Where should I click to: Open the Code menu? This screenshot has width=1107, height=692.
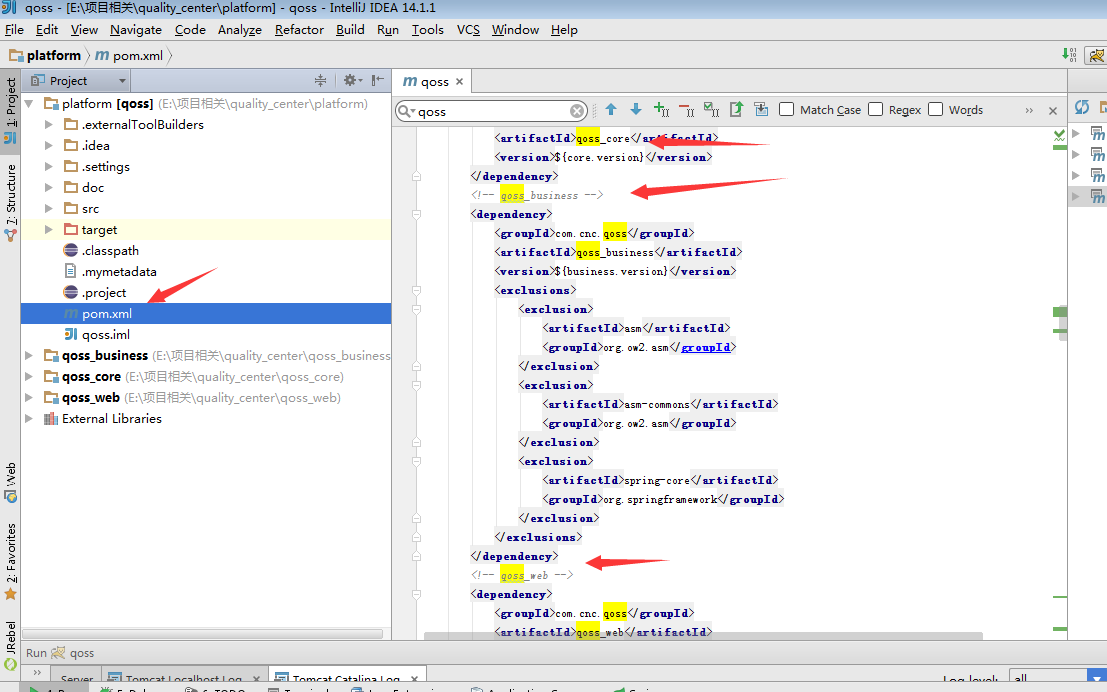coord(190,30)
